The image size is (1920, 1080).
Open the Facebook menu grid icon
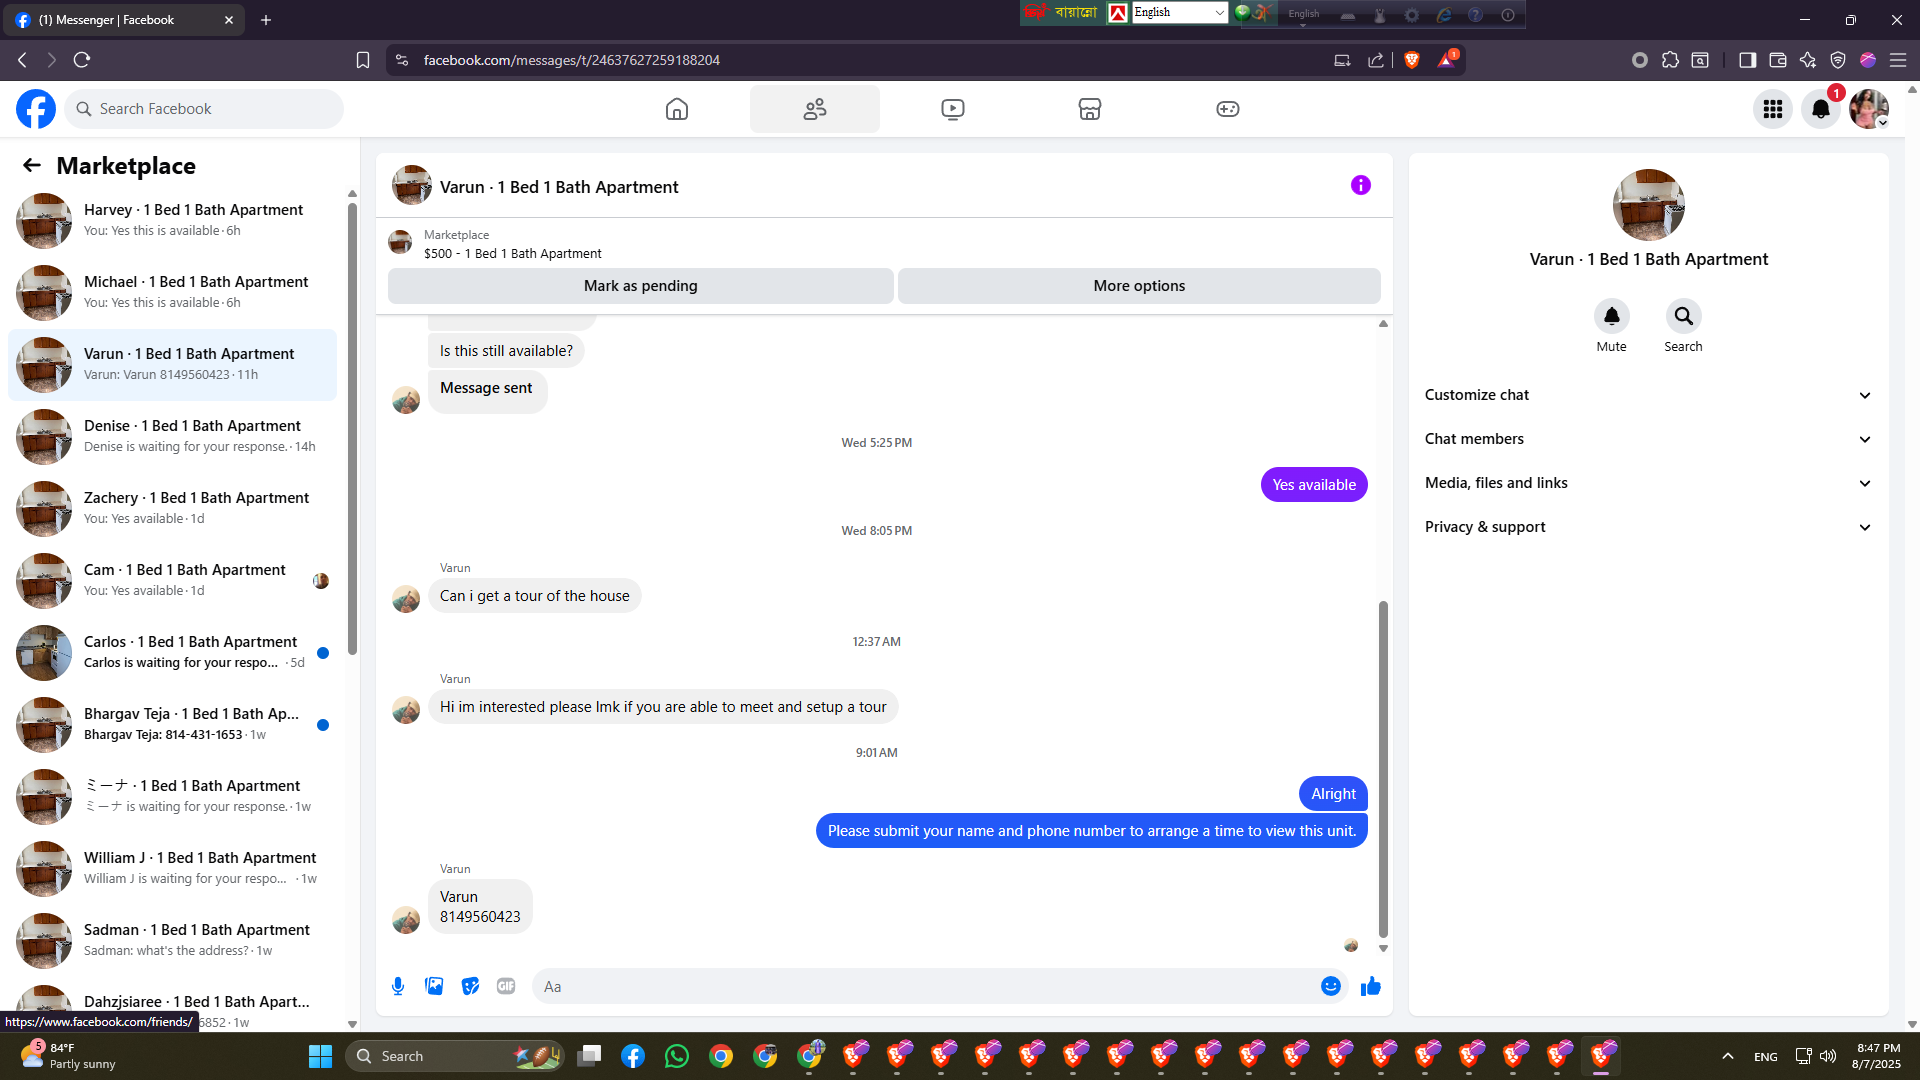1773,109
